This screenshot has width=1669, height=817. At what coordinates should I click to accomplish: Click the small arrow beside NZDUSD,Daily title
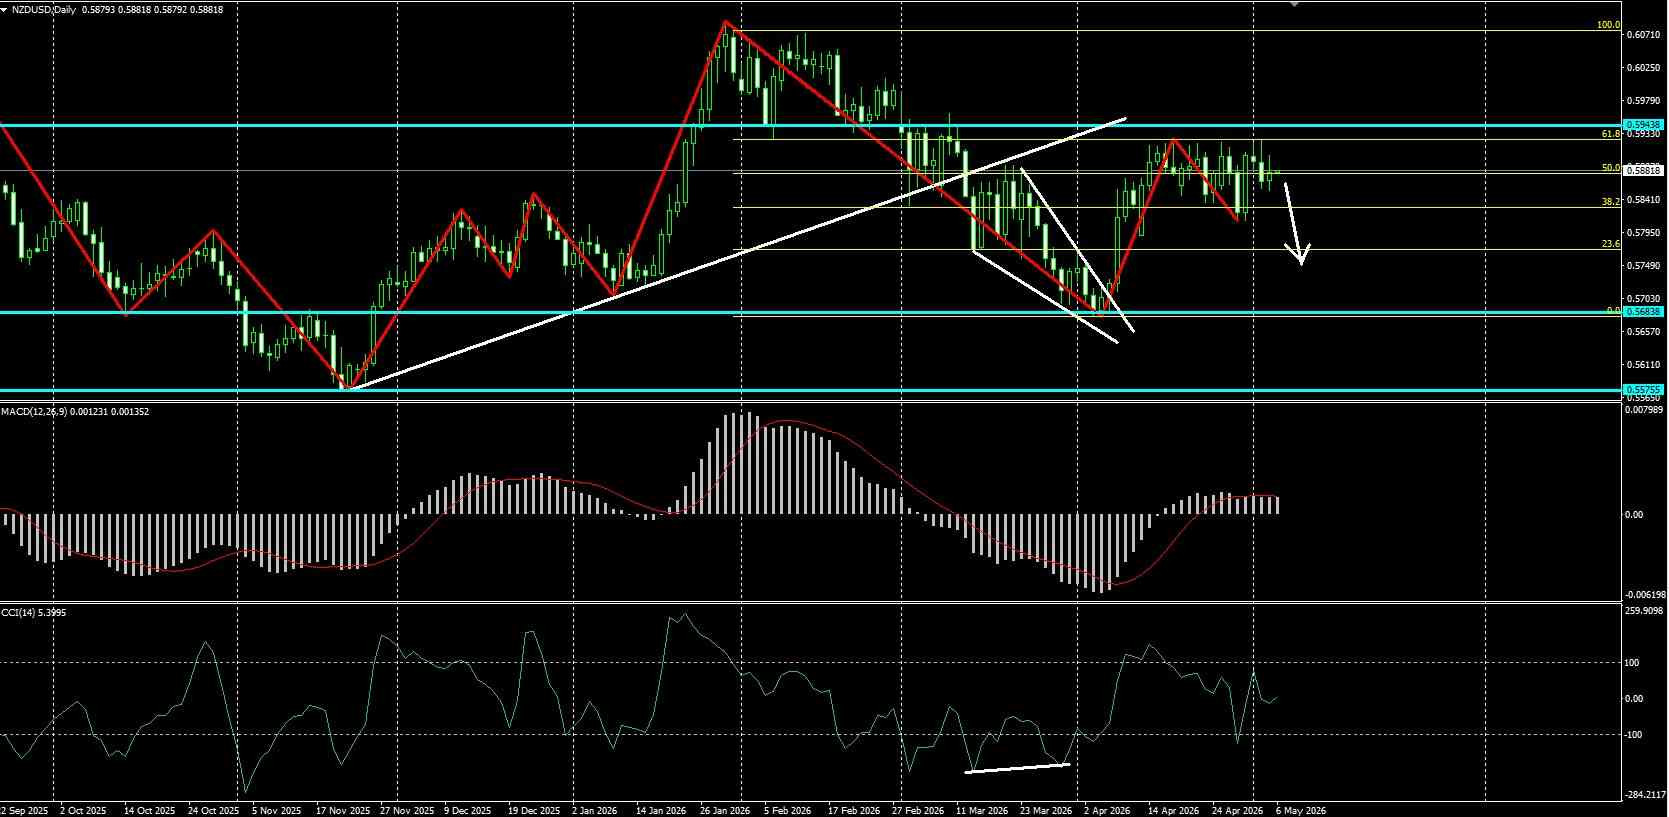point(5,9)
